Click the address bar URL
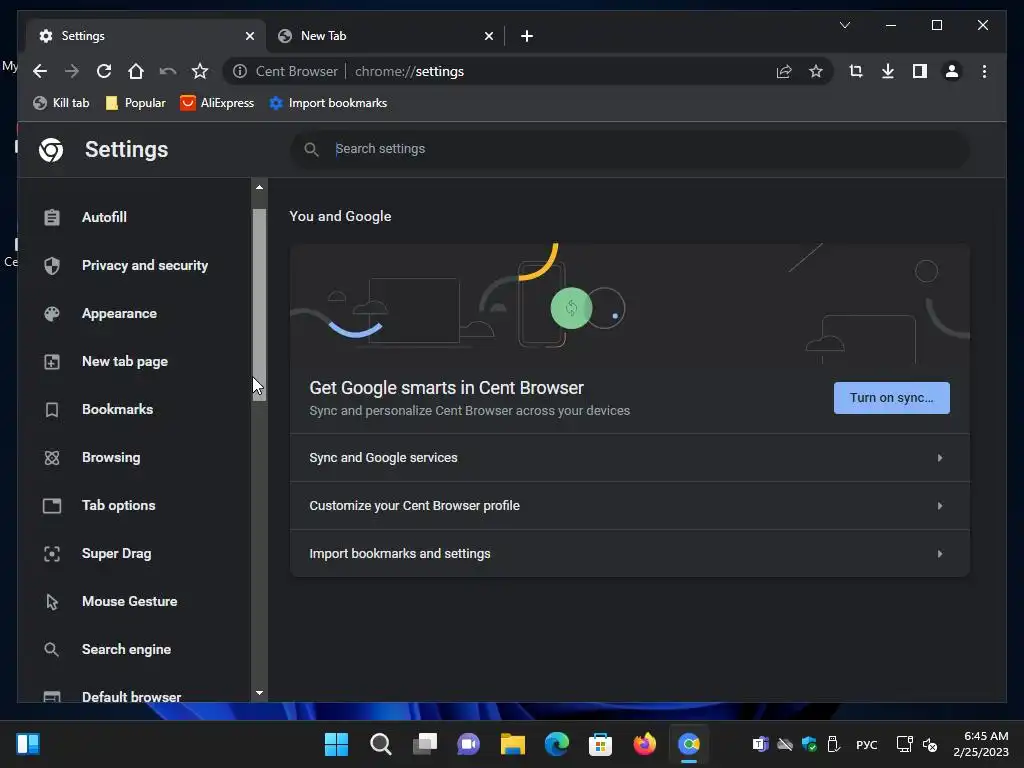The image size is (1024, 768). (x=409, y=71)
